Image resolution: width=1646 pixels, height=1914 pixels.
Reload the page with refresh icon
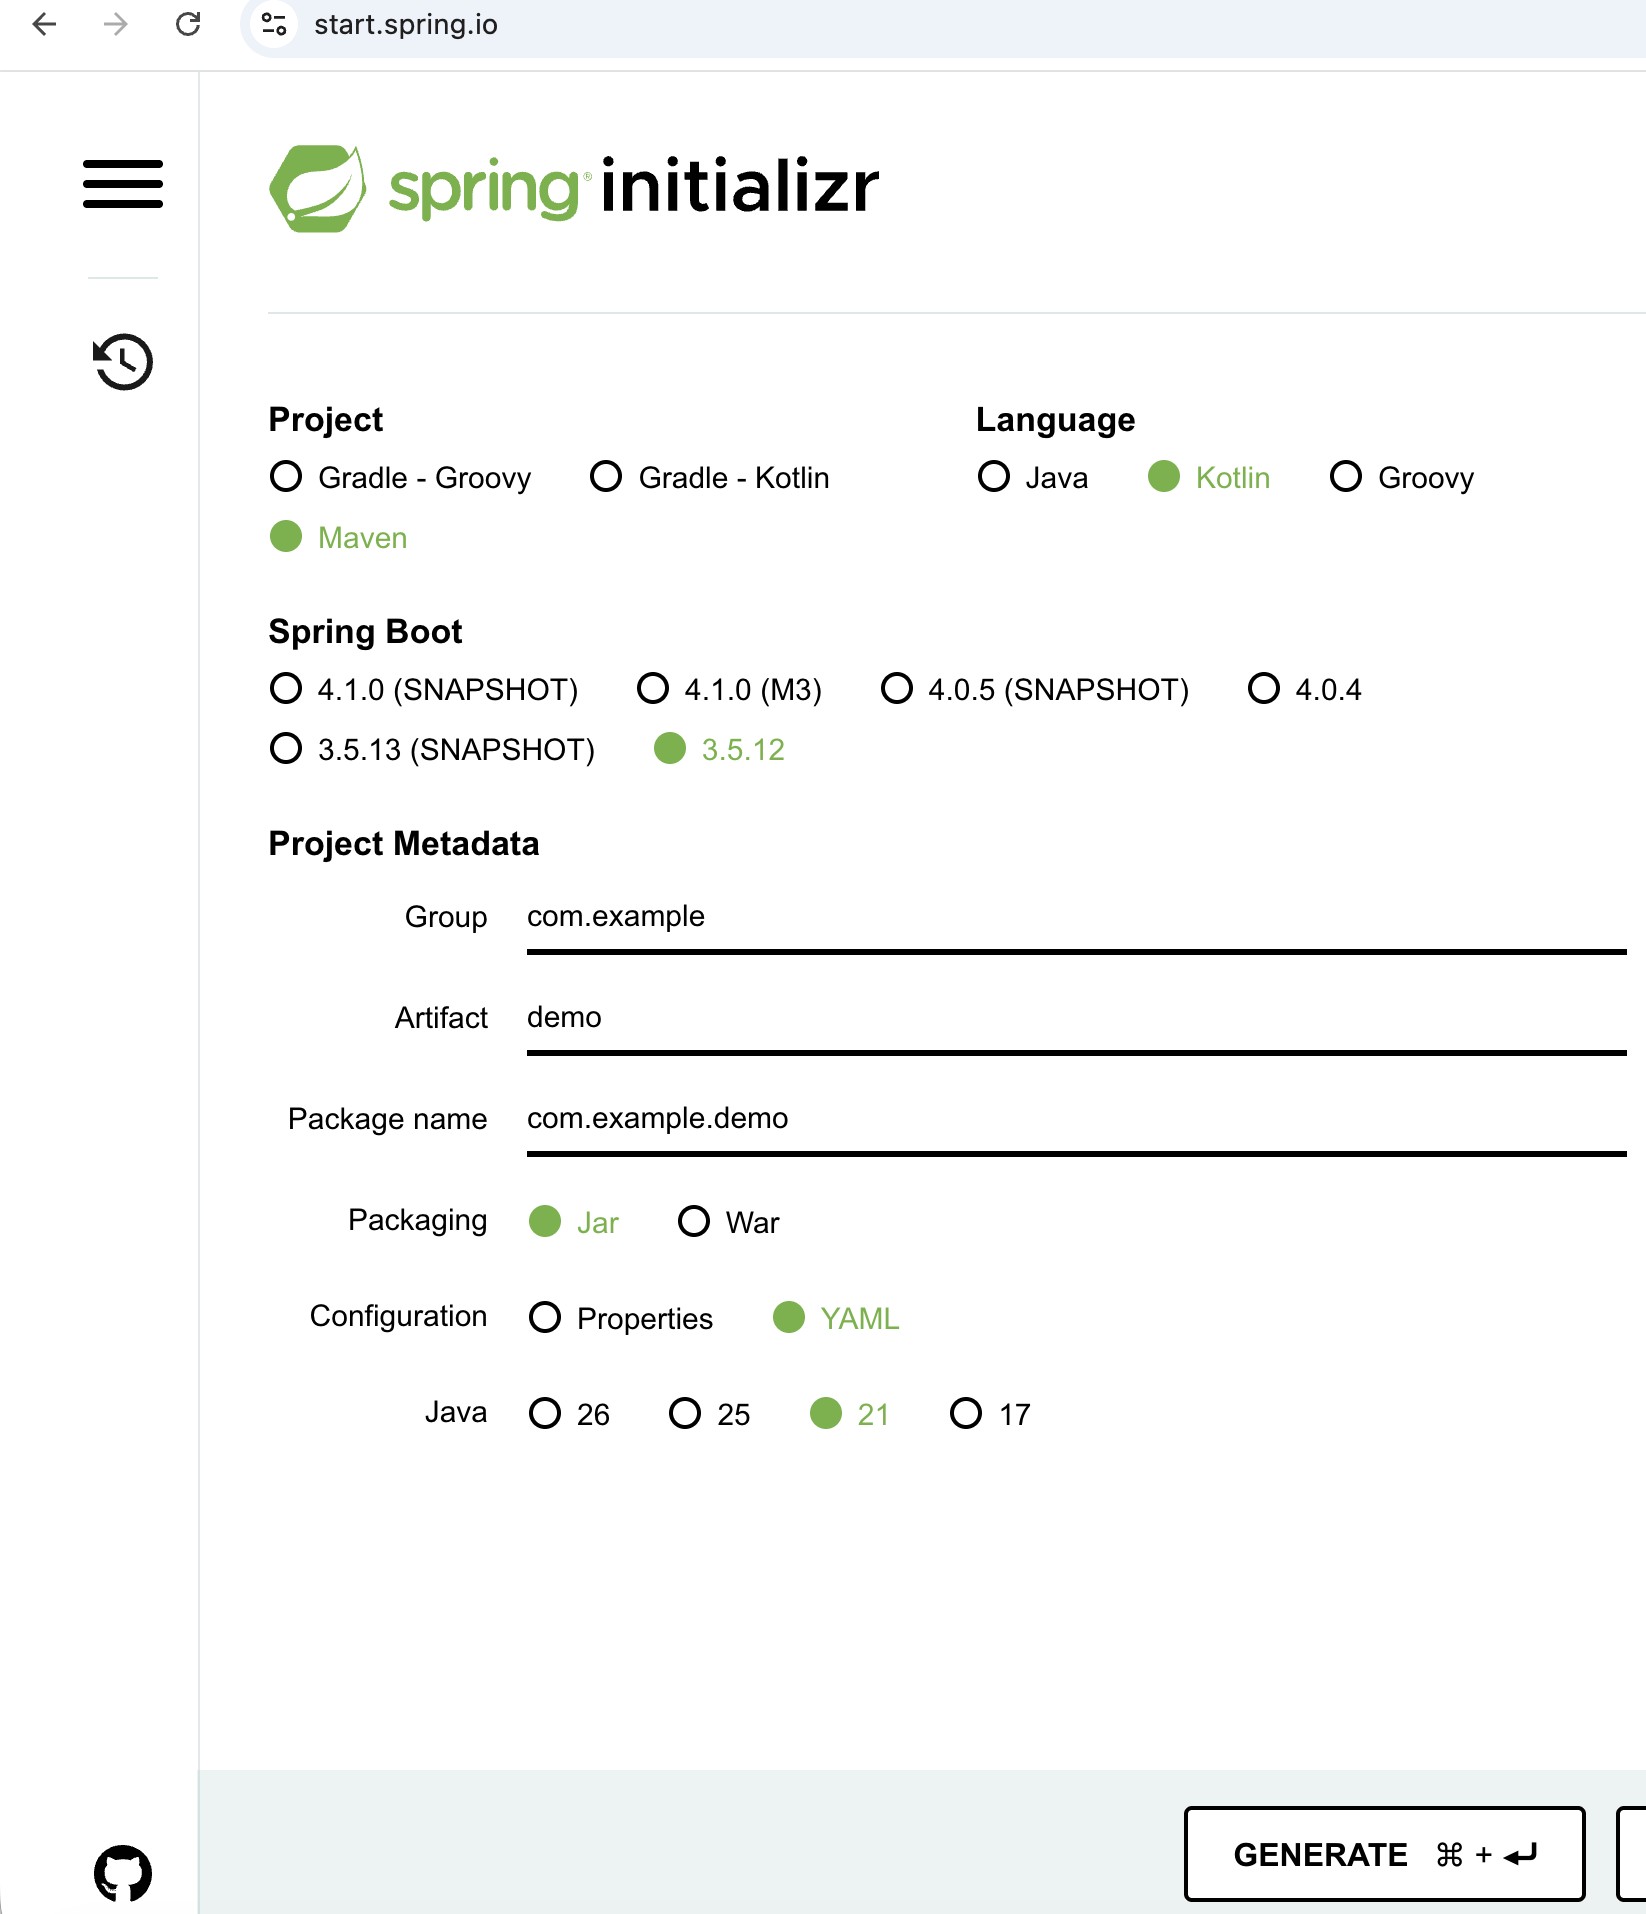click(188, 24)
